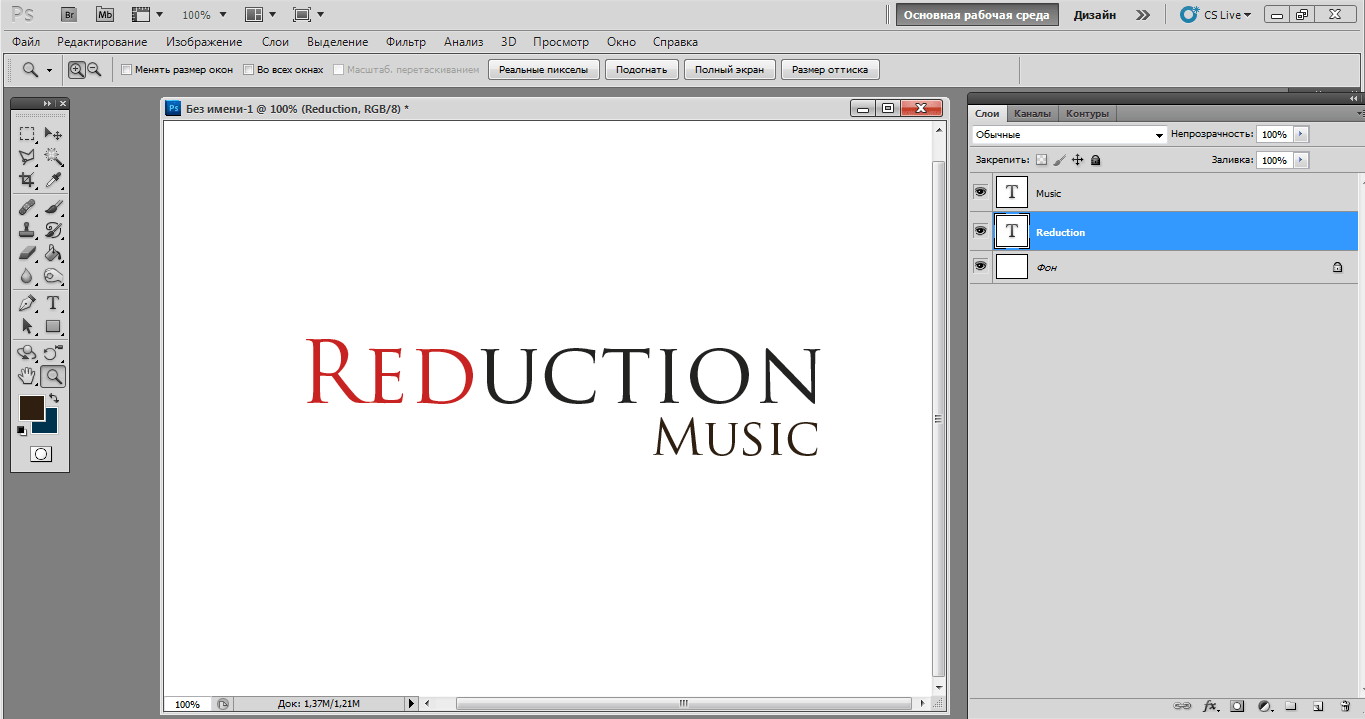Choose the Eraser tool
The height and width of the screenshot is (719, 1365).
(27, 254)
